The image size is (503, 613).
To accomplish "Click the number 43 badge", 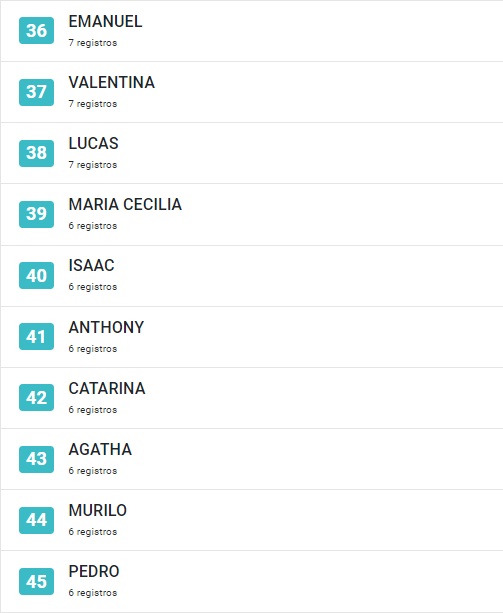I will [x=36, y=459].
